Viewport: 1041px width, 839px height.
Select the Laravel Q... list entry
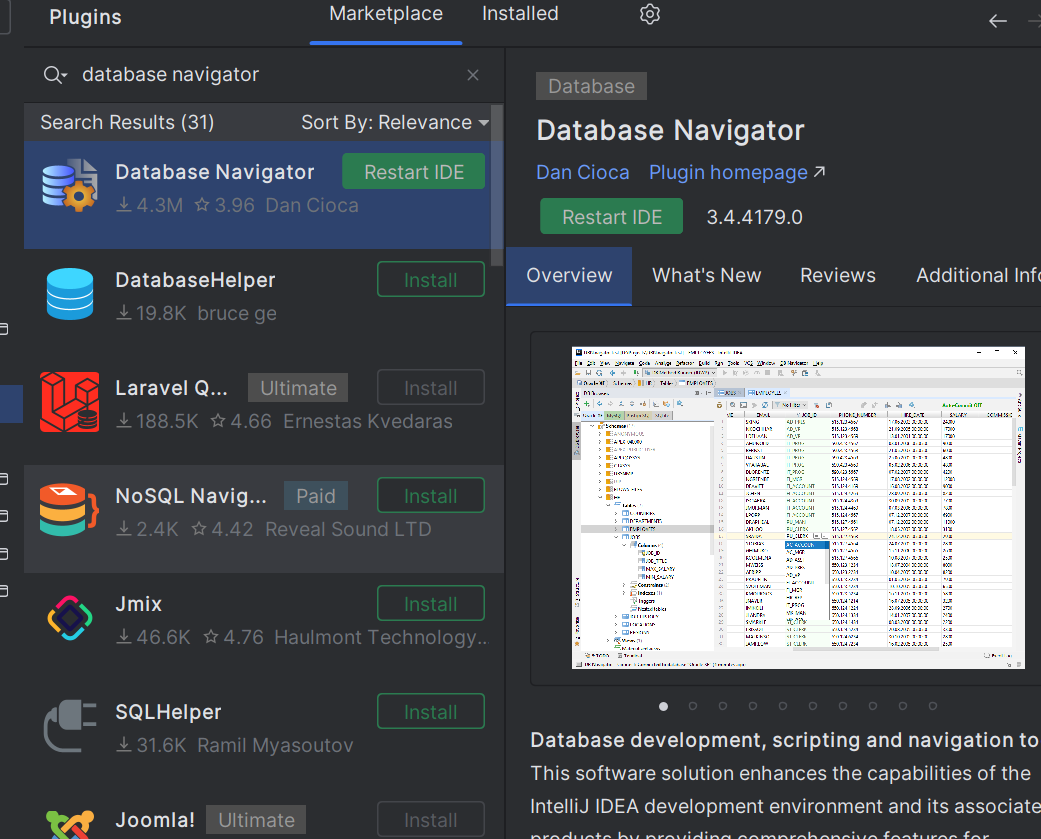pyautogui.click(x=263, y=411)
